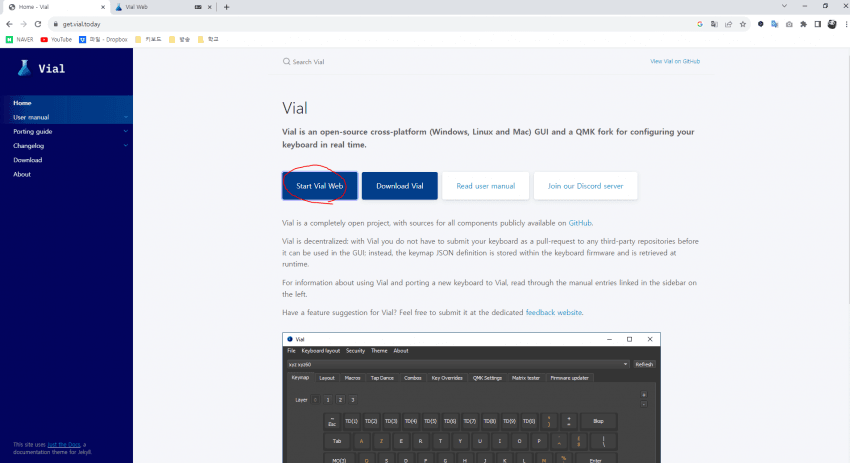Open the YouTube bookmark
This screenshot has width=850, height=463.
coord(56,40)
